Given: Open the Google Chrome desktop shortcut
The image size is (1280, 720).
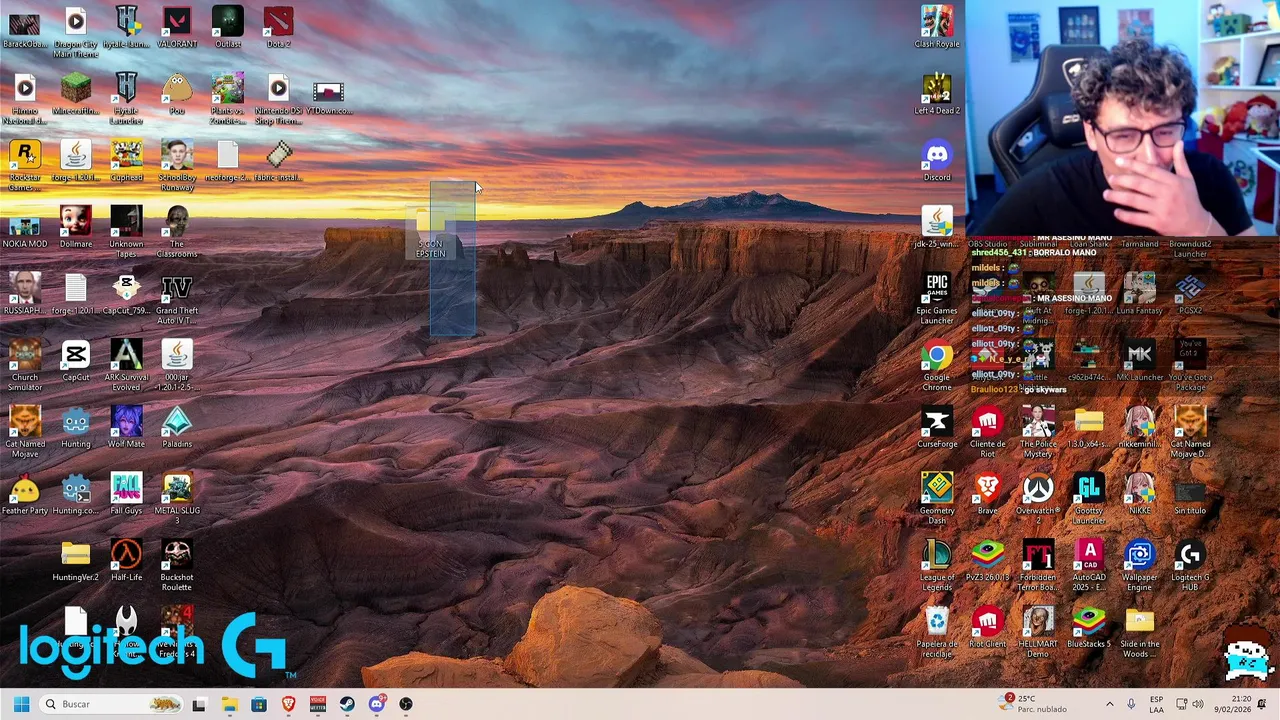Looking at the screenshot, I should click(937, 366).
